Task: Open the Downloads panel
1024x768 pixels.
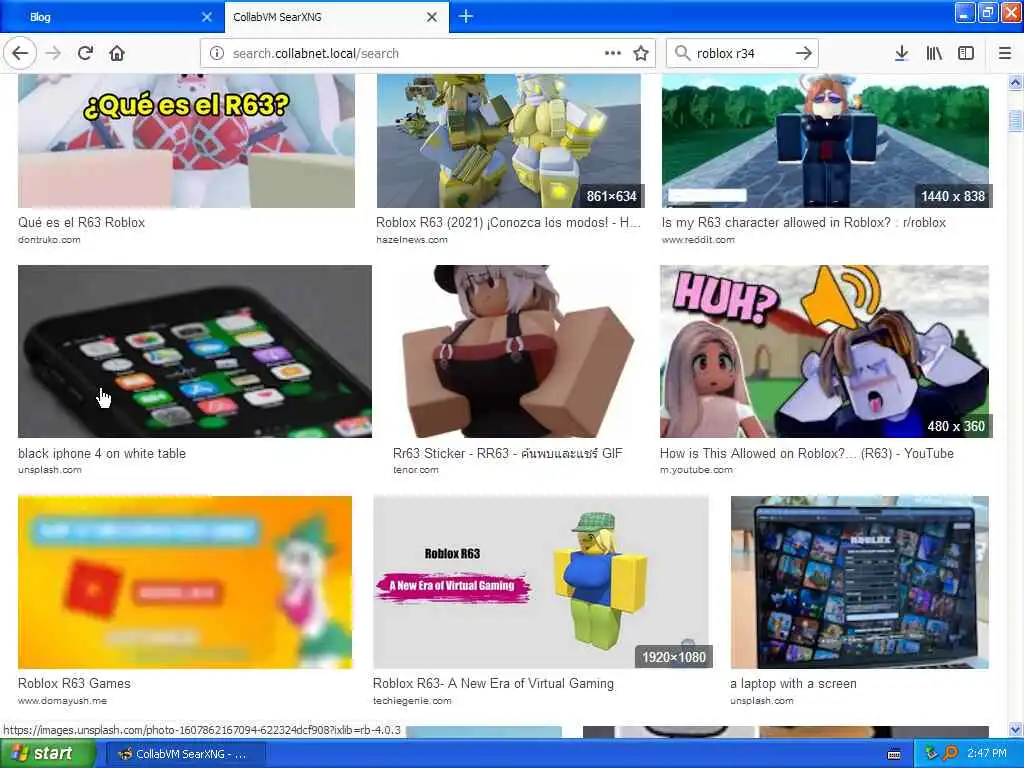Action: (x=901, y=53)
